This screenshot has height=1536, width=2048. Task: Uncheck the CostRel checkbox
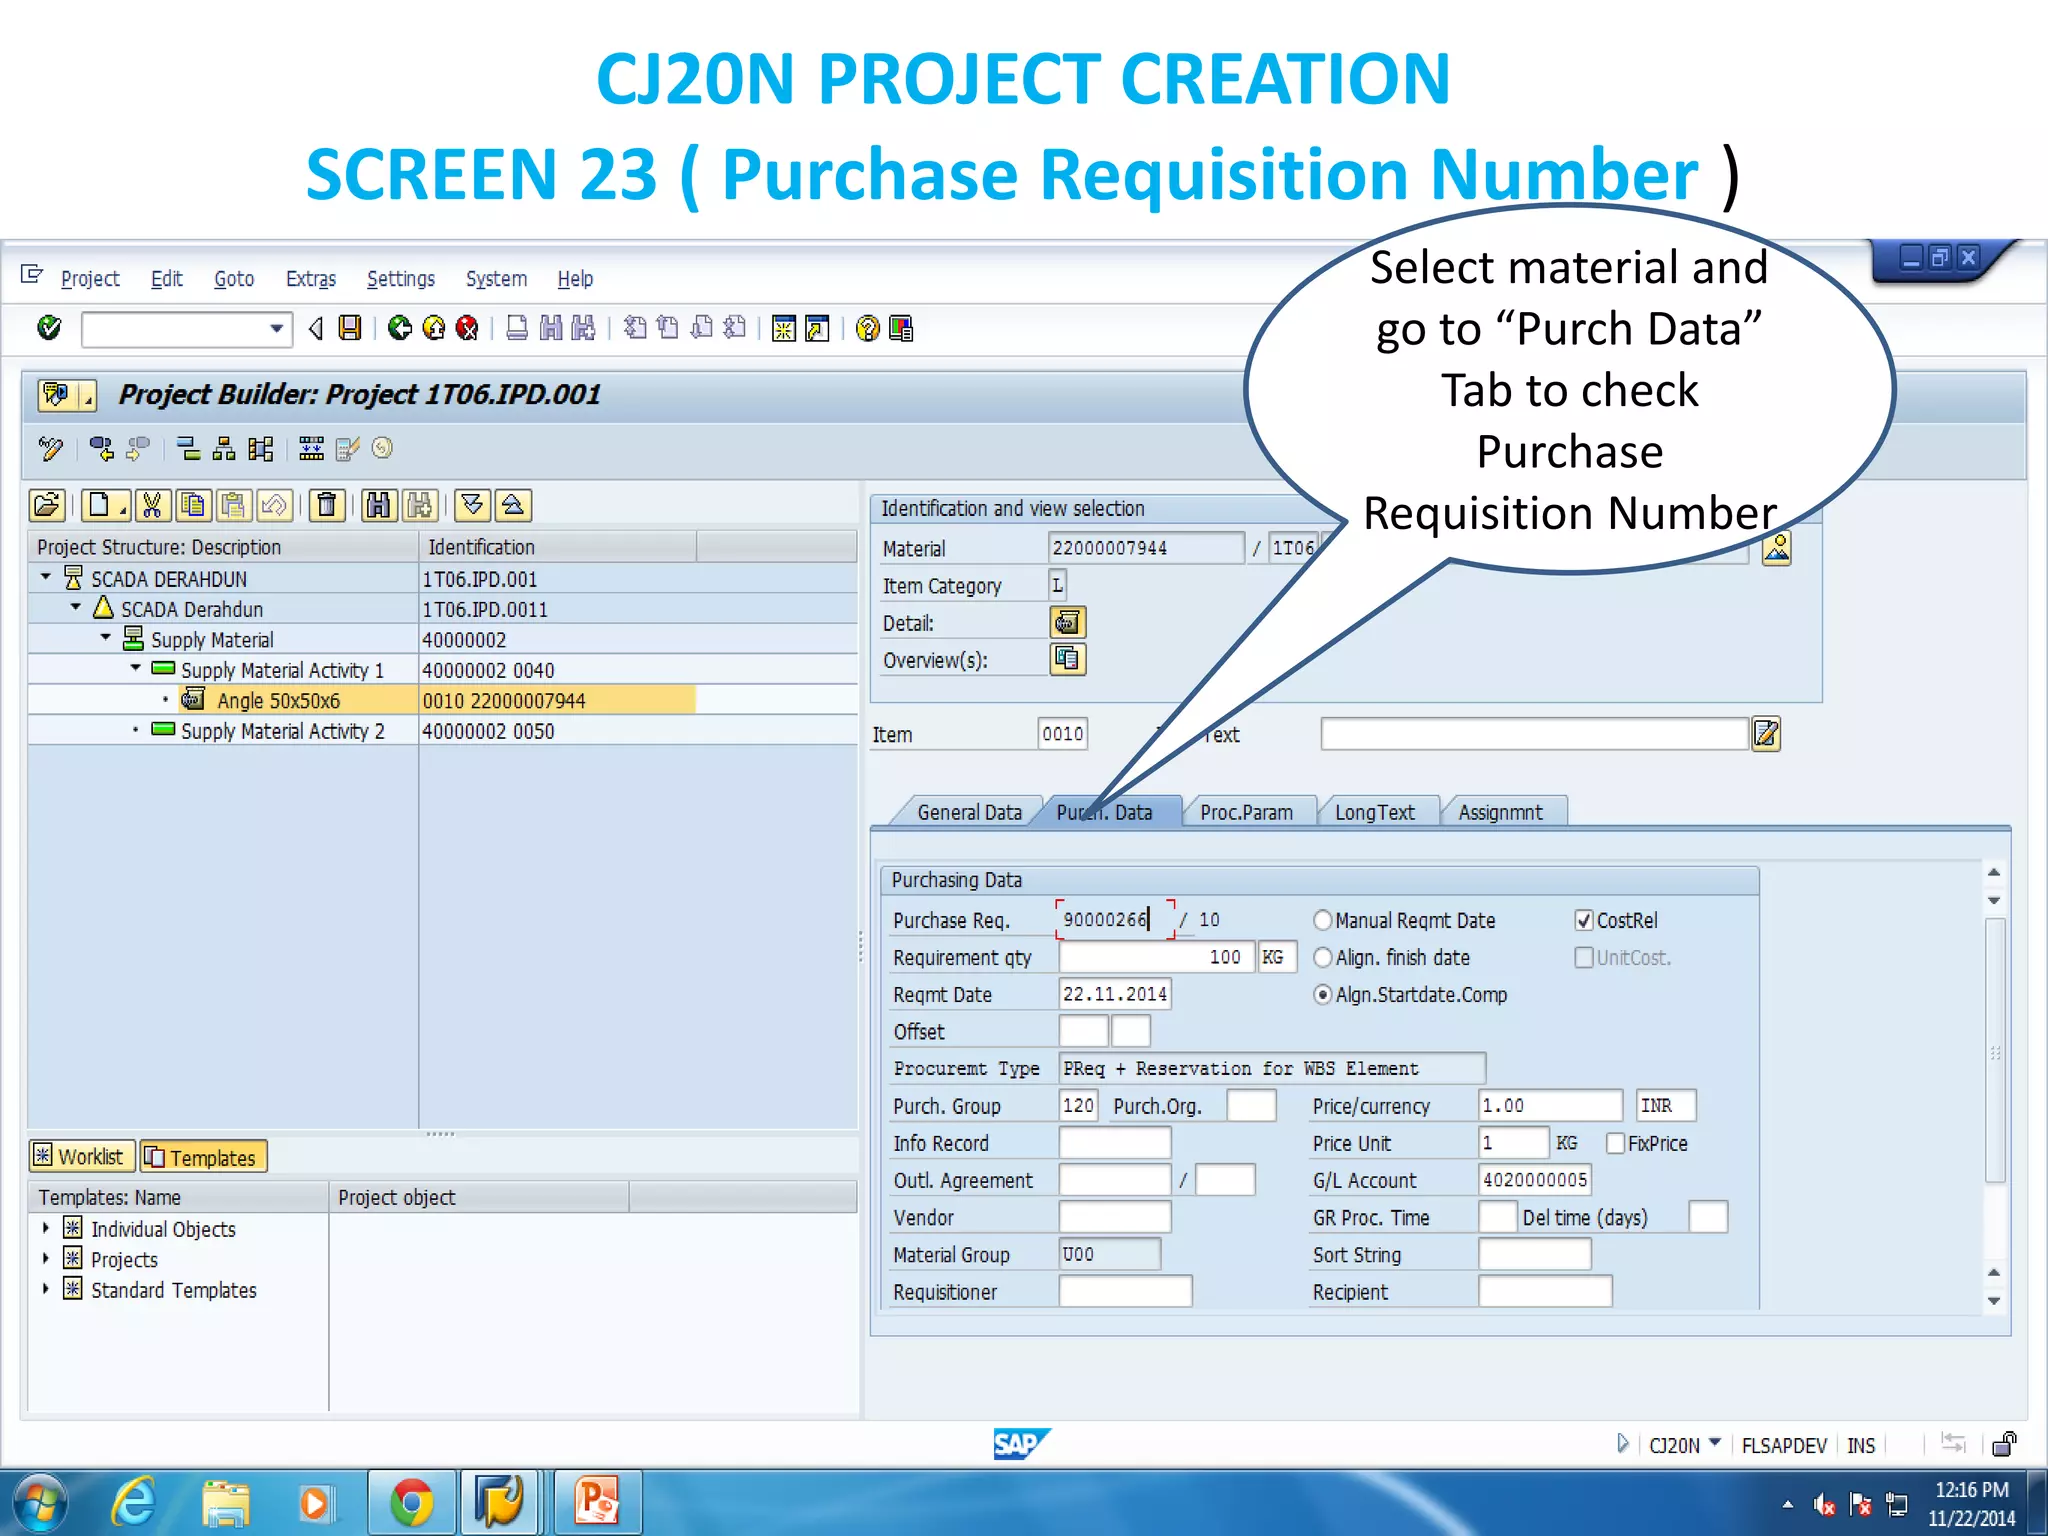(1583, 920)
